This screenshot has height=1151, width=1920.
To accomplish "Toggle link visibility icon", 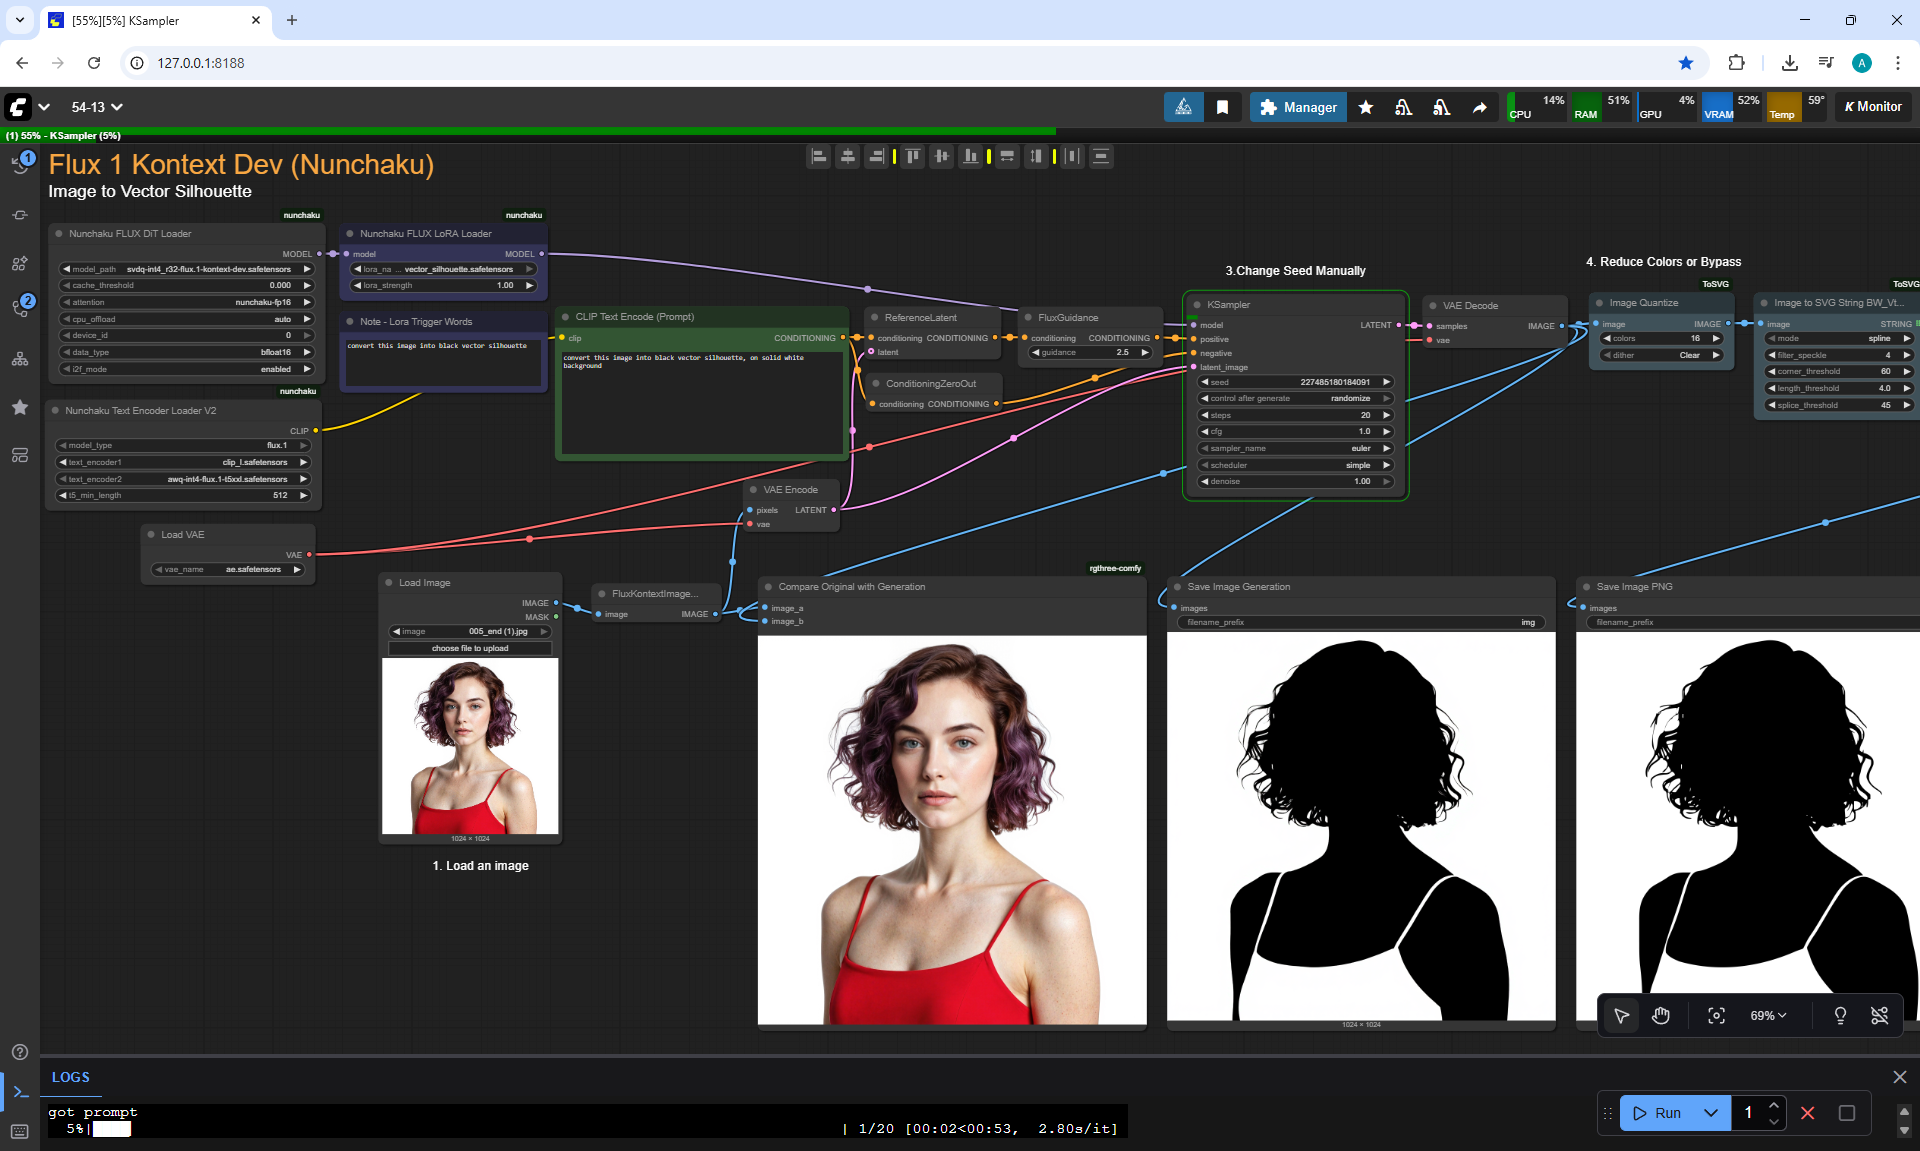I will 1880,1016.
